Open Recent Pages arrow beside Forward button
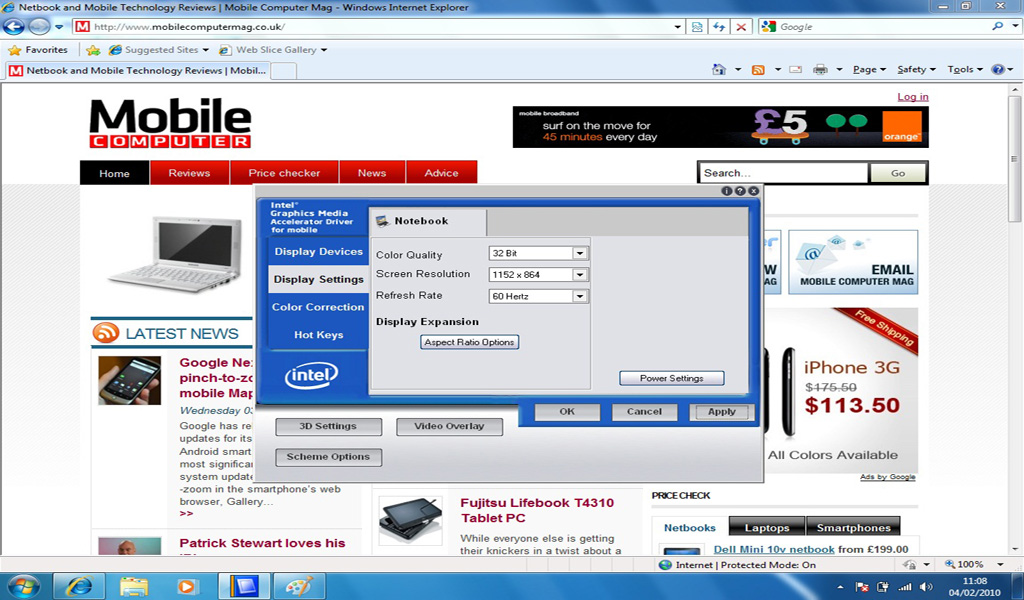This screenshot has width=1024, height=600. click(x=59, y=27)
